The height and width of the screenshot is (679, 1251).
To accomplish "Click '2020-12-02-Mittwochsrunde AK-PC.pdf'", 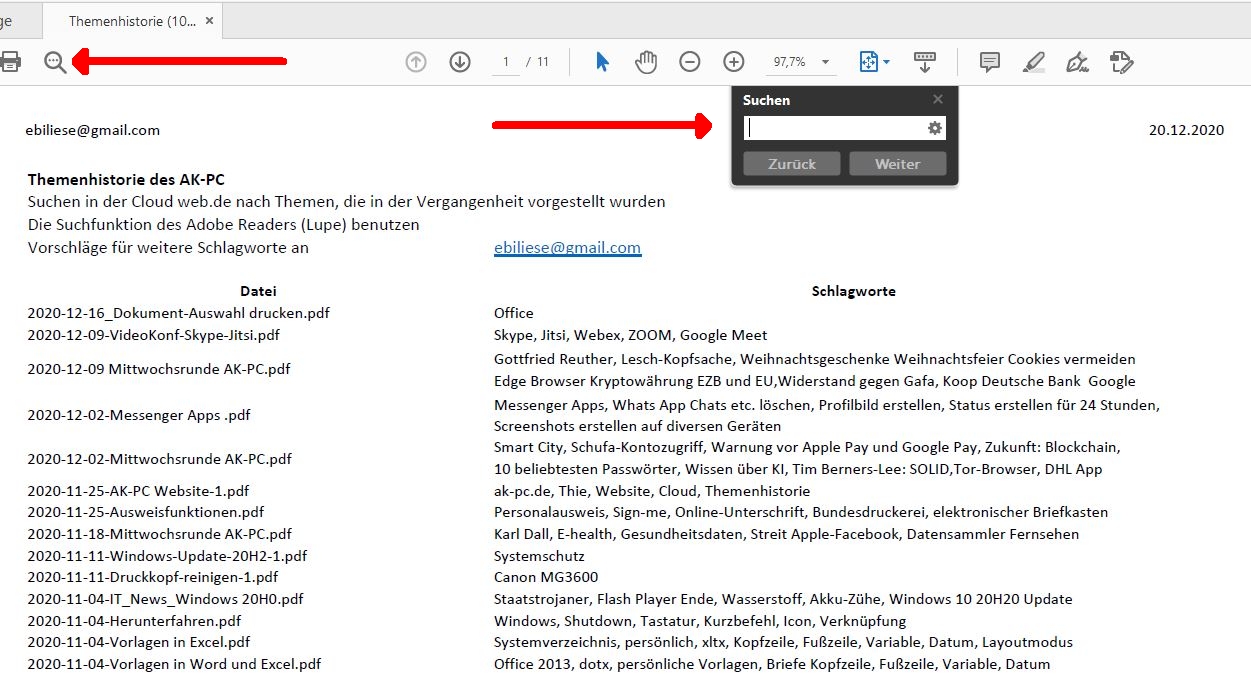I will pyautogui.click(x=159, y=459).
